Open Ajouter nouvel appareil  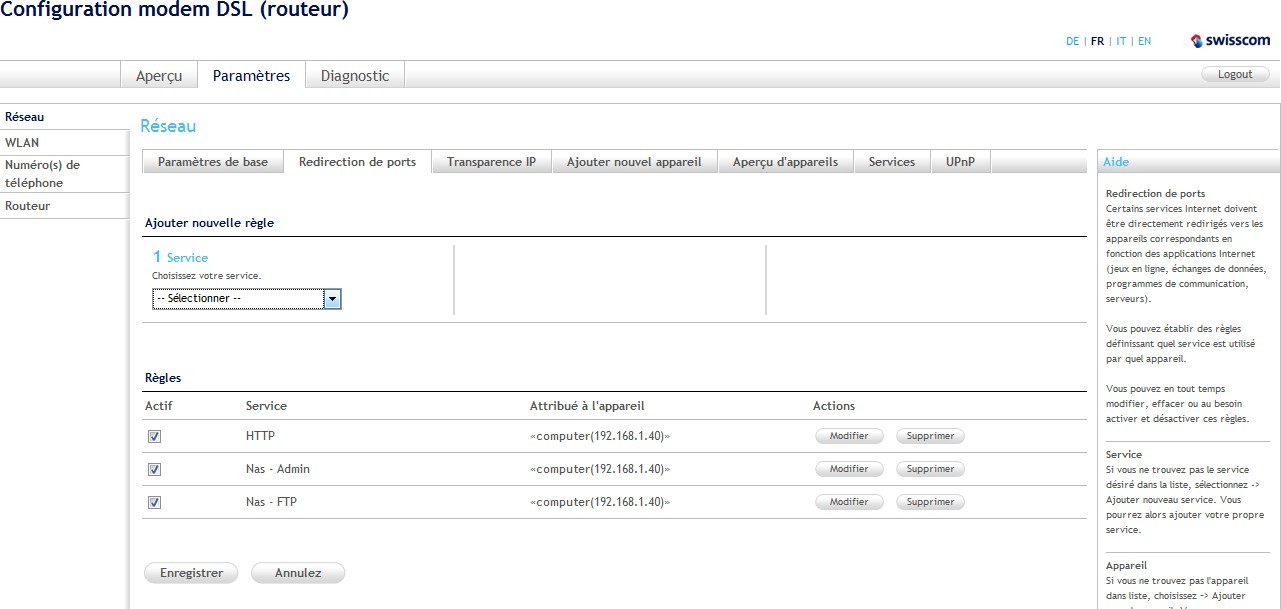pyautogui.click(x=634, y=161)
